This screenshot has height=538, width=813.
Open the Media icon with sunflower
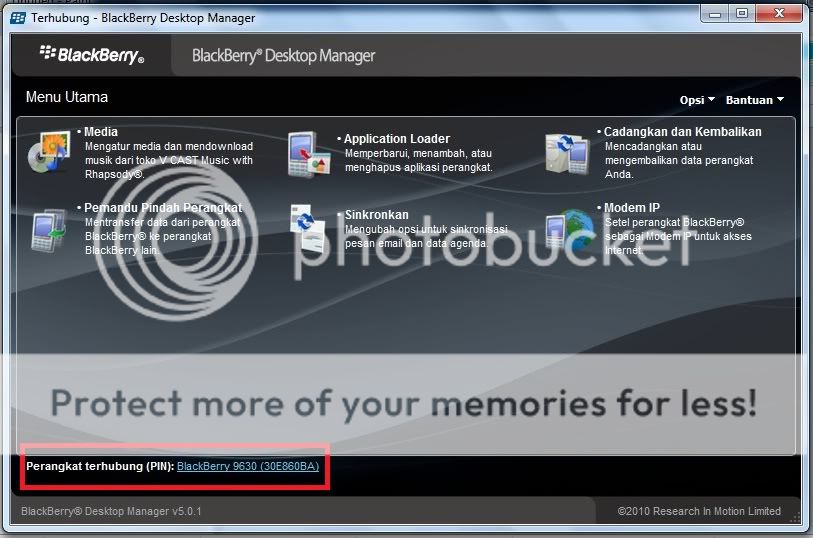pyautogui.click(x=49, y=151)
